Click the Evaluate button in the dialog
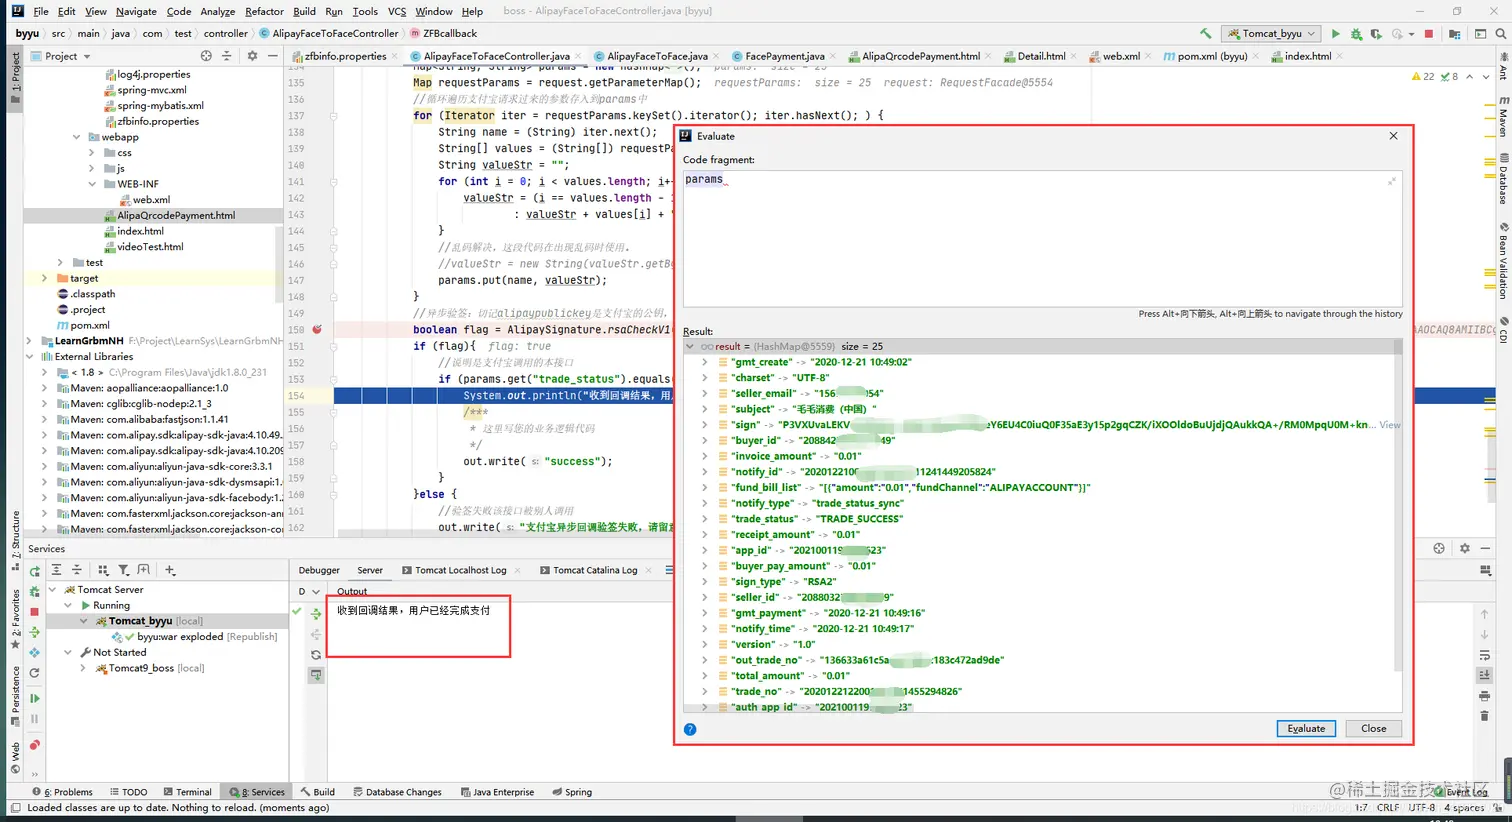This screenshot has width=1512, height=822. (x=1306, y=729)
